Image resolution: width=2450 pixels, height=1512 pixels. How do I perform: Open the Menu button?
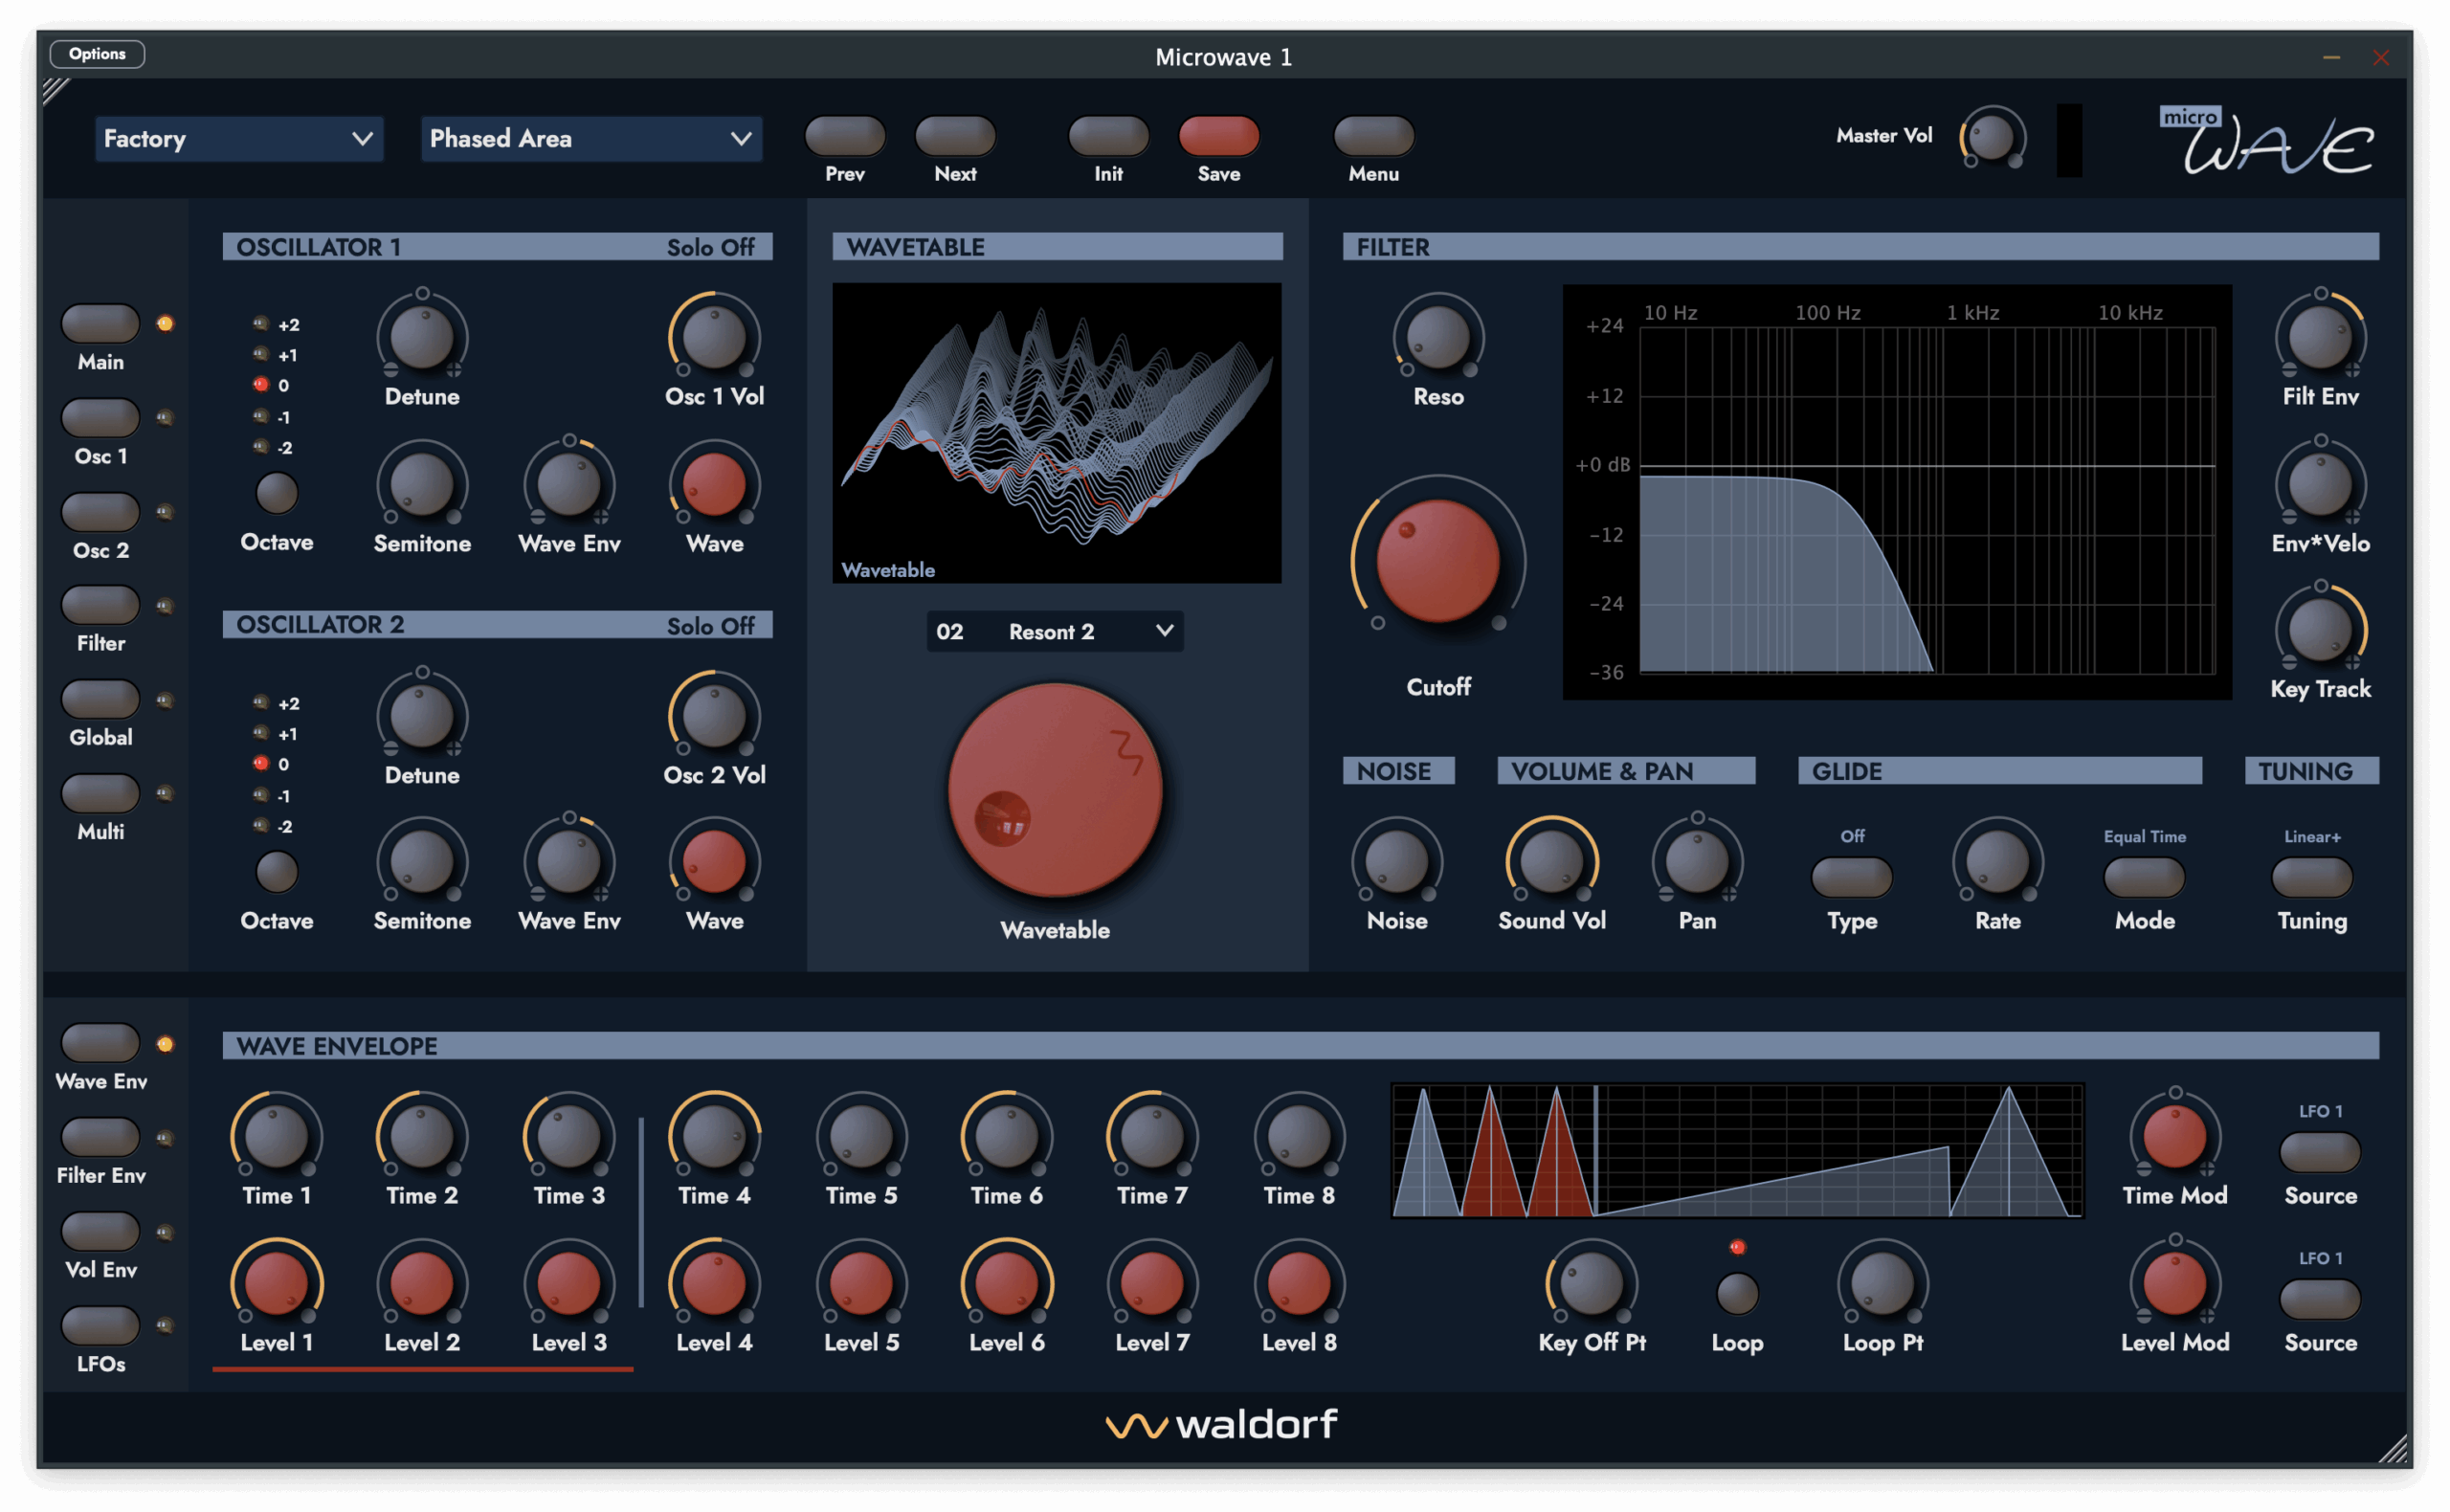1374,135
